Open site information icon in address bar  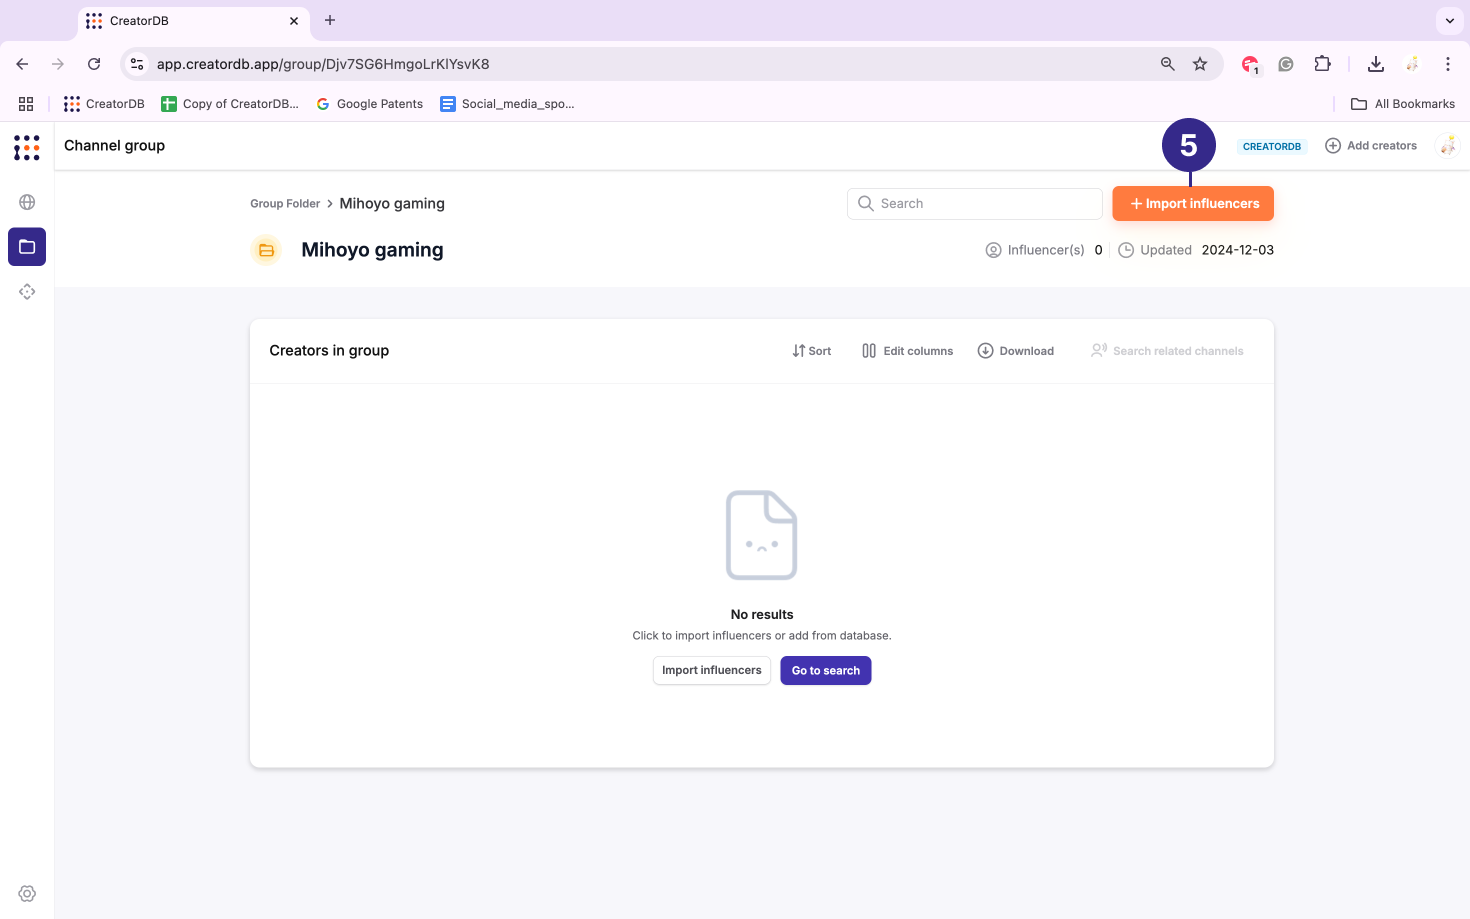click(x=137, y=64)
